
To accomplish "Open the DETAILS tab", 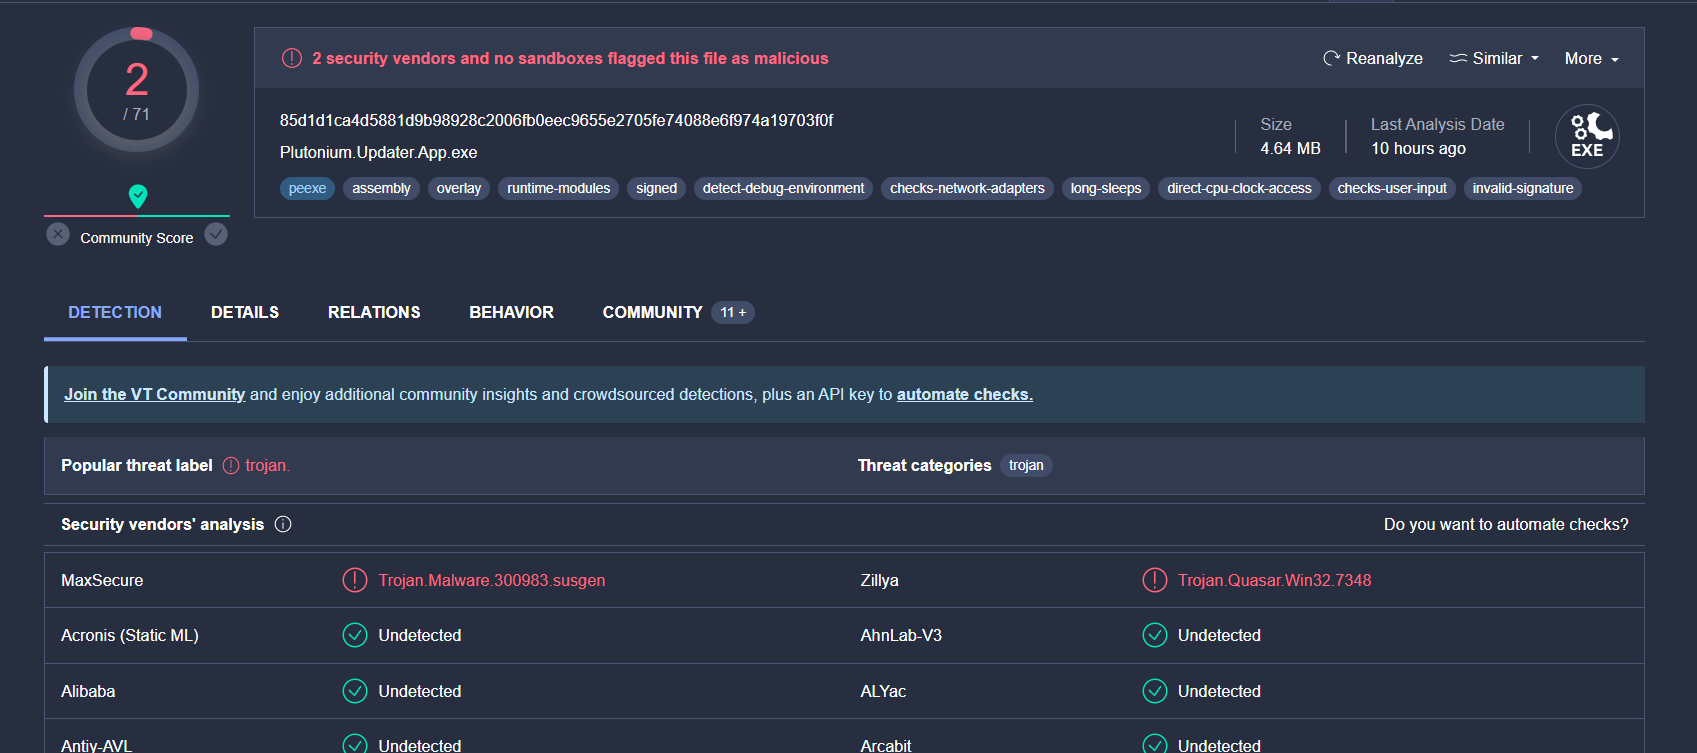I will 245,312.
